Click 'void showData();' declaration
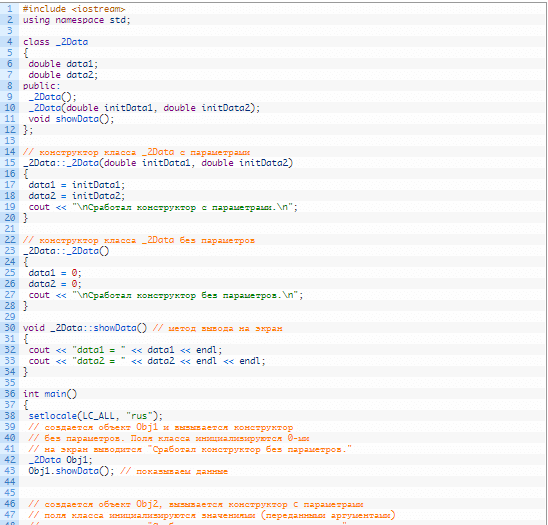This screenshot has width=548, height=525. point(71,119)
